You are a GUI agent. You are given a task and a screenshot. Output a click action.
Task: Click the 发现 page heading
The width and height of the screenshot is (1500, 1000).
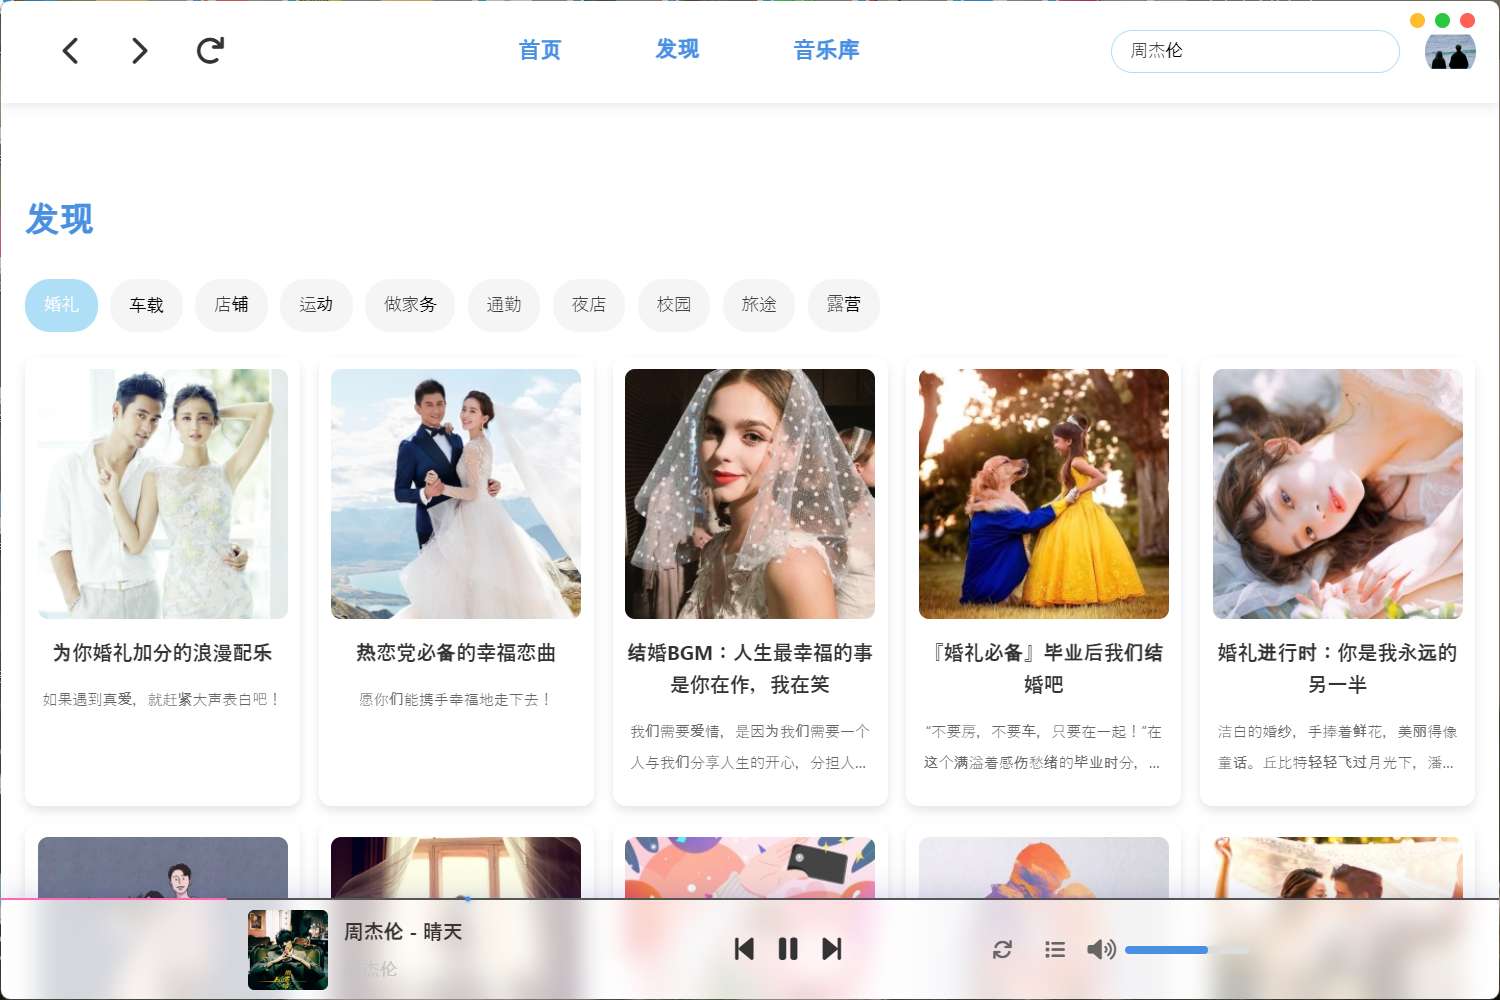(x=59, y=219)
